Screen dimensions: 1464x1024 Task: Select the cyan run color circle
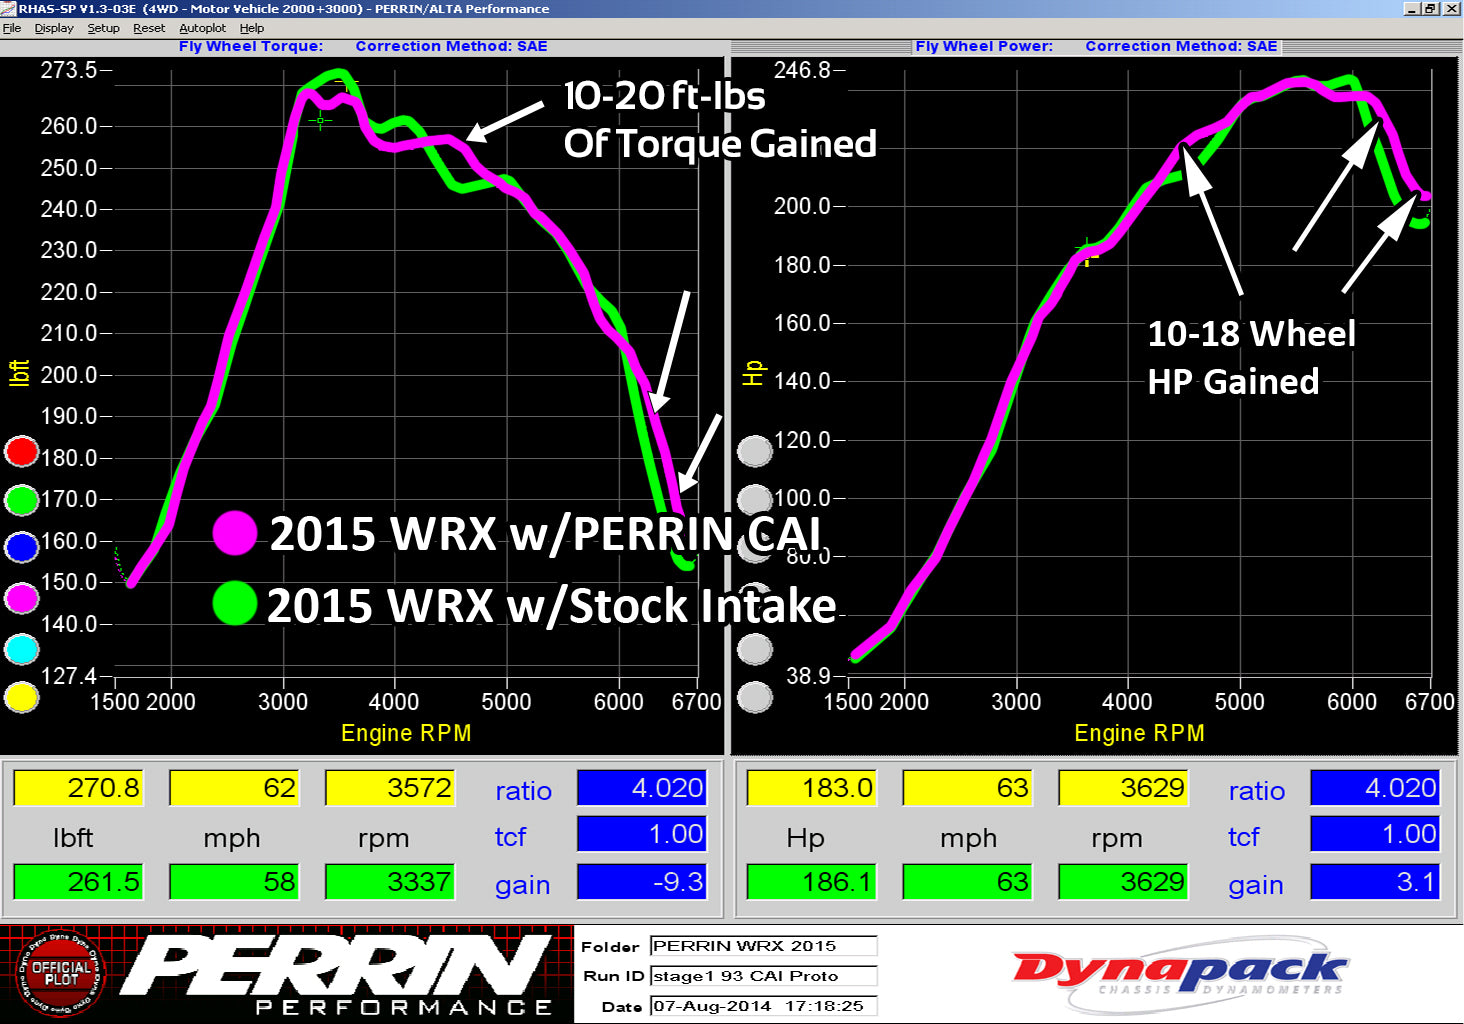point(22,649)
